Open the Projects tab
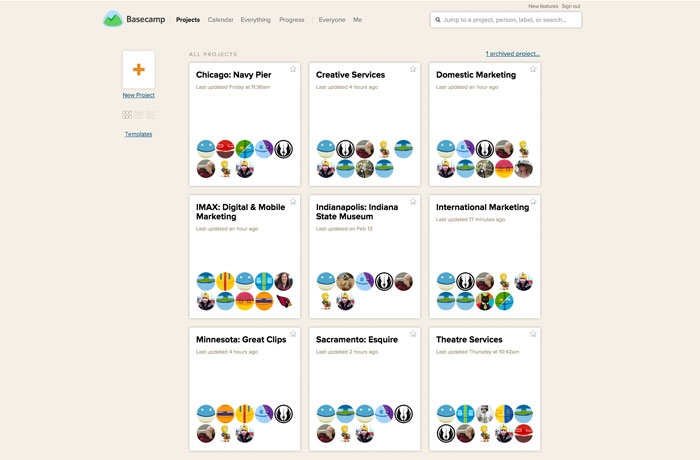 (x=188, y=20)
